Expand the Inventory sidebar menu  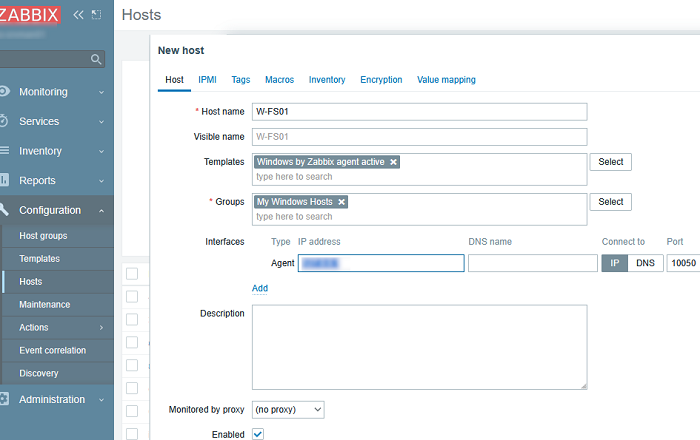pos(101,152)
